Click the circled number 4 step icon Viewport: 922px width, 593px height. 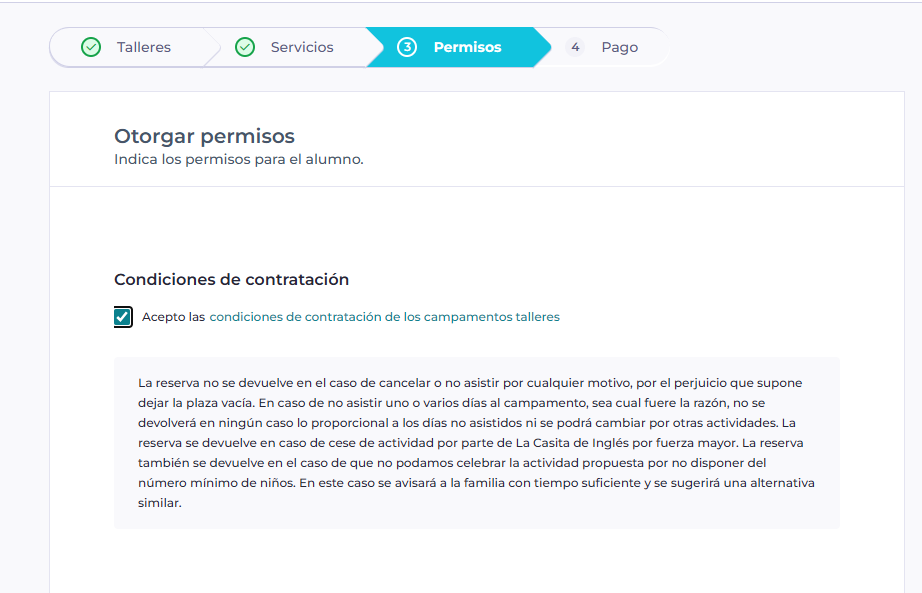(575, 47)
